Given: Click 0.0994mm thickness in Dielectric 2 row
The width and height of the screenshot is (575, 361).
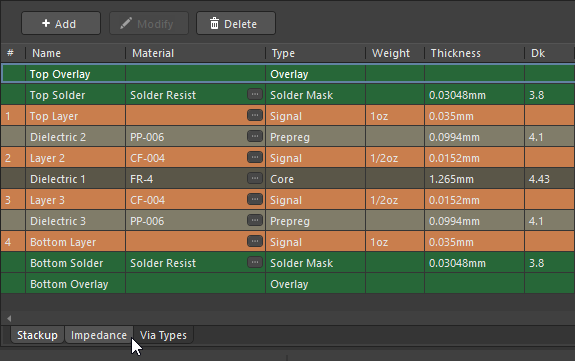Looking at the screenshot, I should point(475,137).
